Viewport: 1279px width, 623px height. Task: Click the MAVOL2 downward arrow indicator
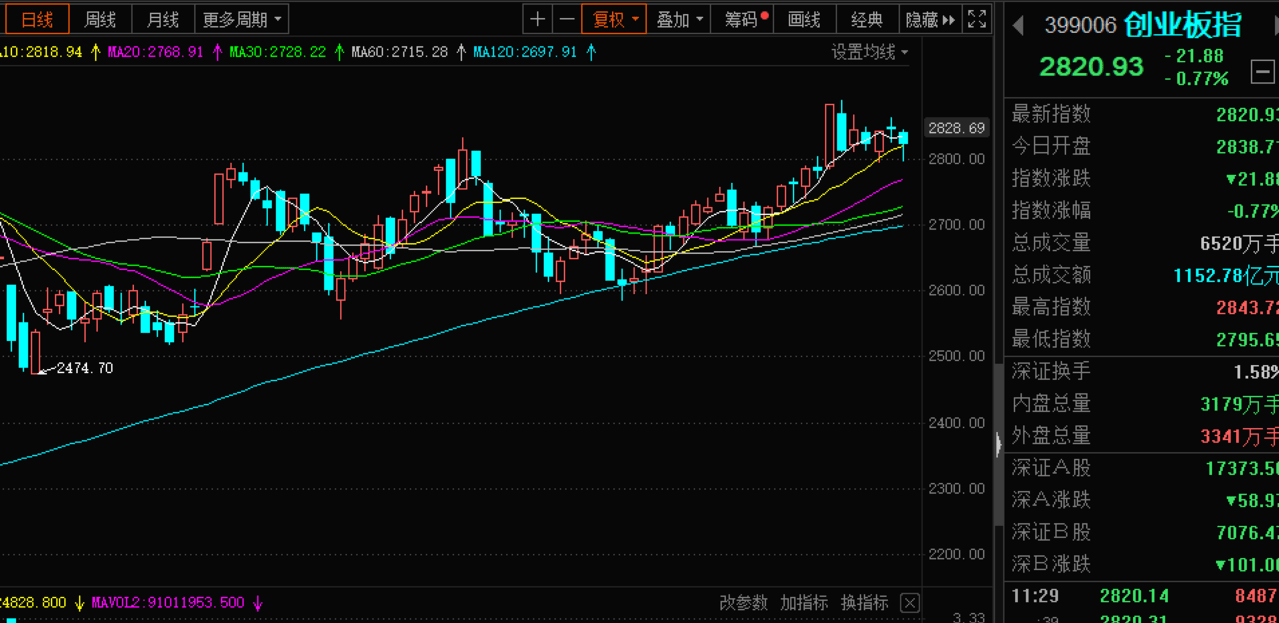[x=257, y=603]
